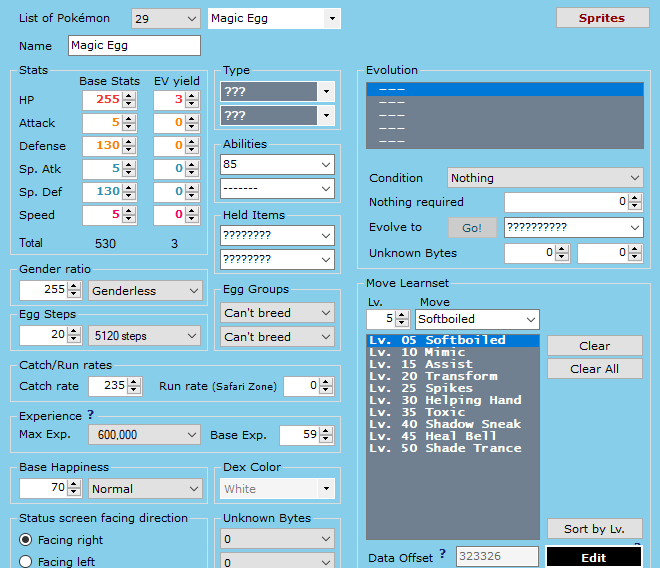Open the Evolve to ?????????? dropdown
The height and width of the screenshot is (568, 660).
point(574,227)
